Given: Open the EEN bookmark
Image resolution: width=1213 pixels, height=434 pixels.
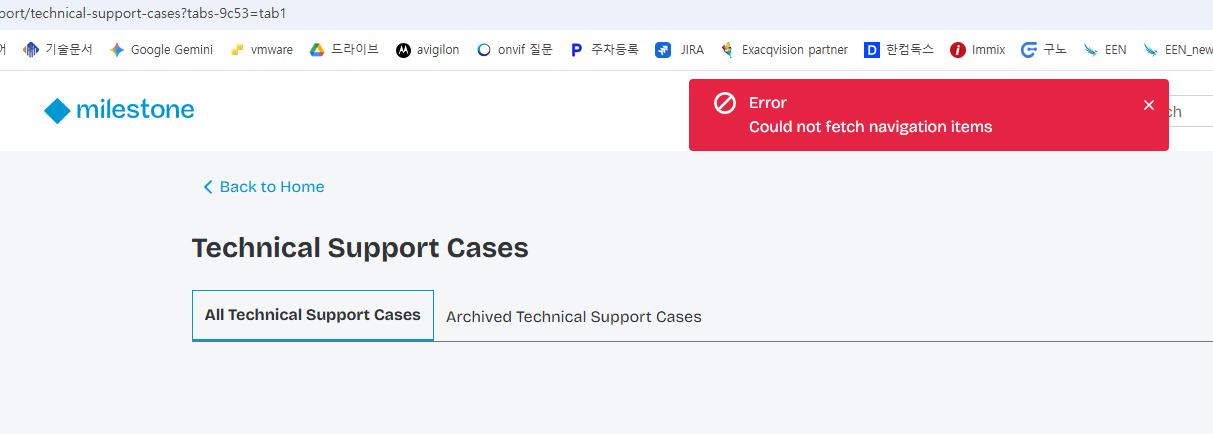Looking at the screenshot, I should click(x=1105, y=50).
